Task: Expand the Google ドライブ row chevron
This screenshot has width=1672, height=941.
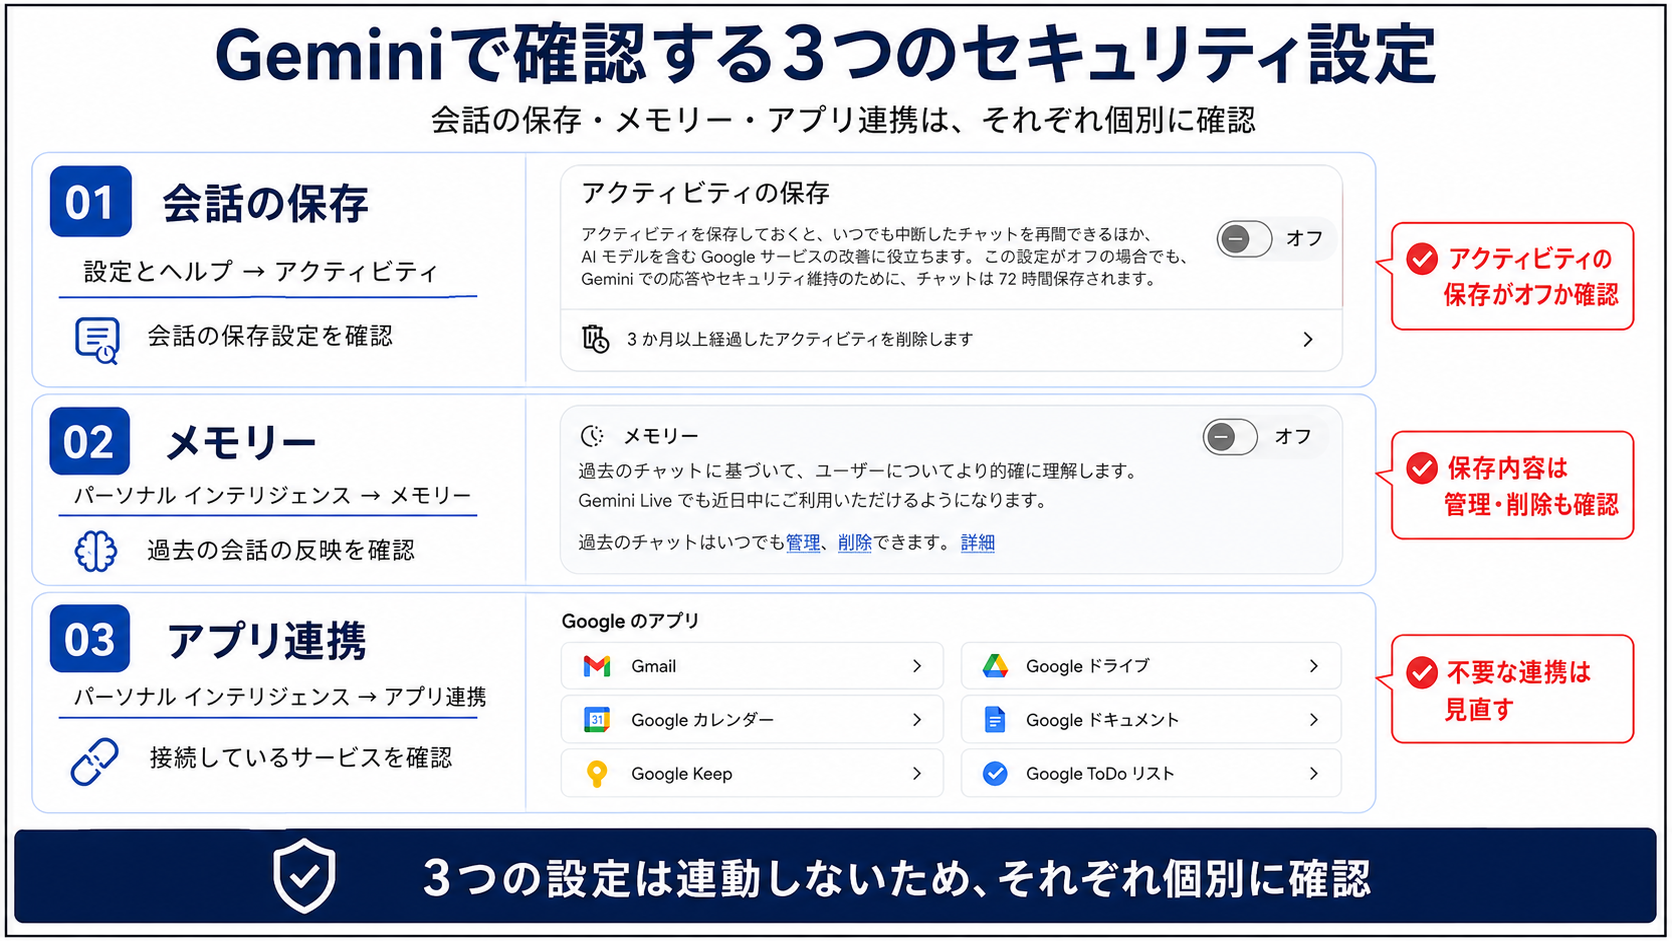Action: click(x=1314, y=666)
